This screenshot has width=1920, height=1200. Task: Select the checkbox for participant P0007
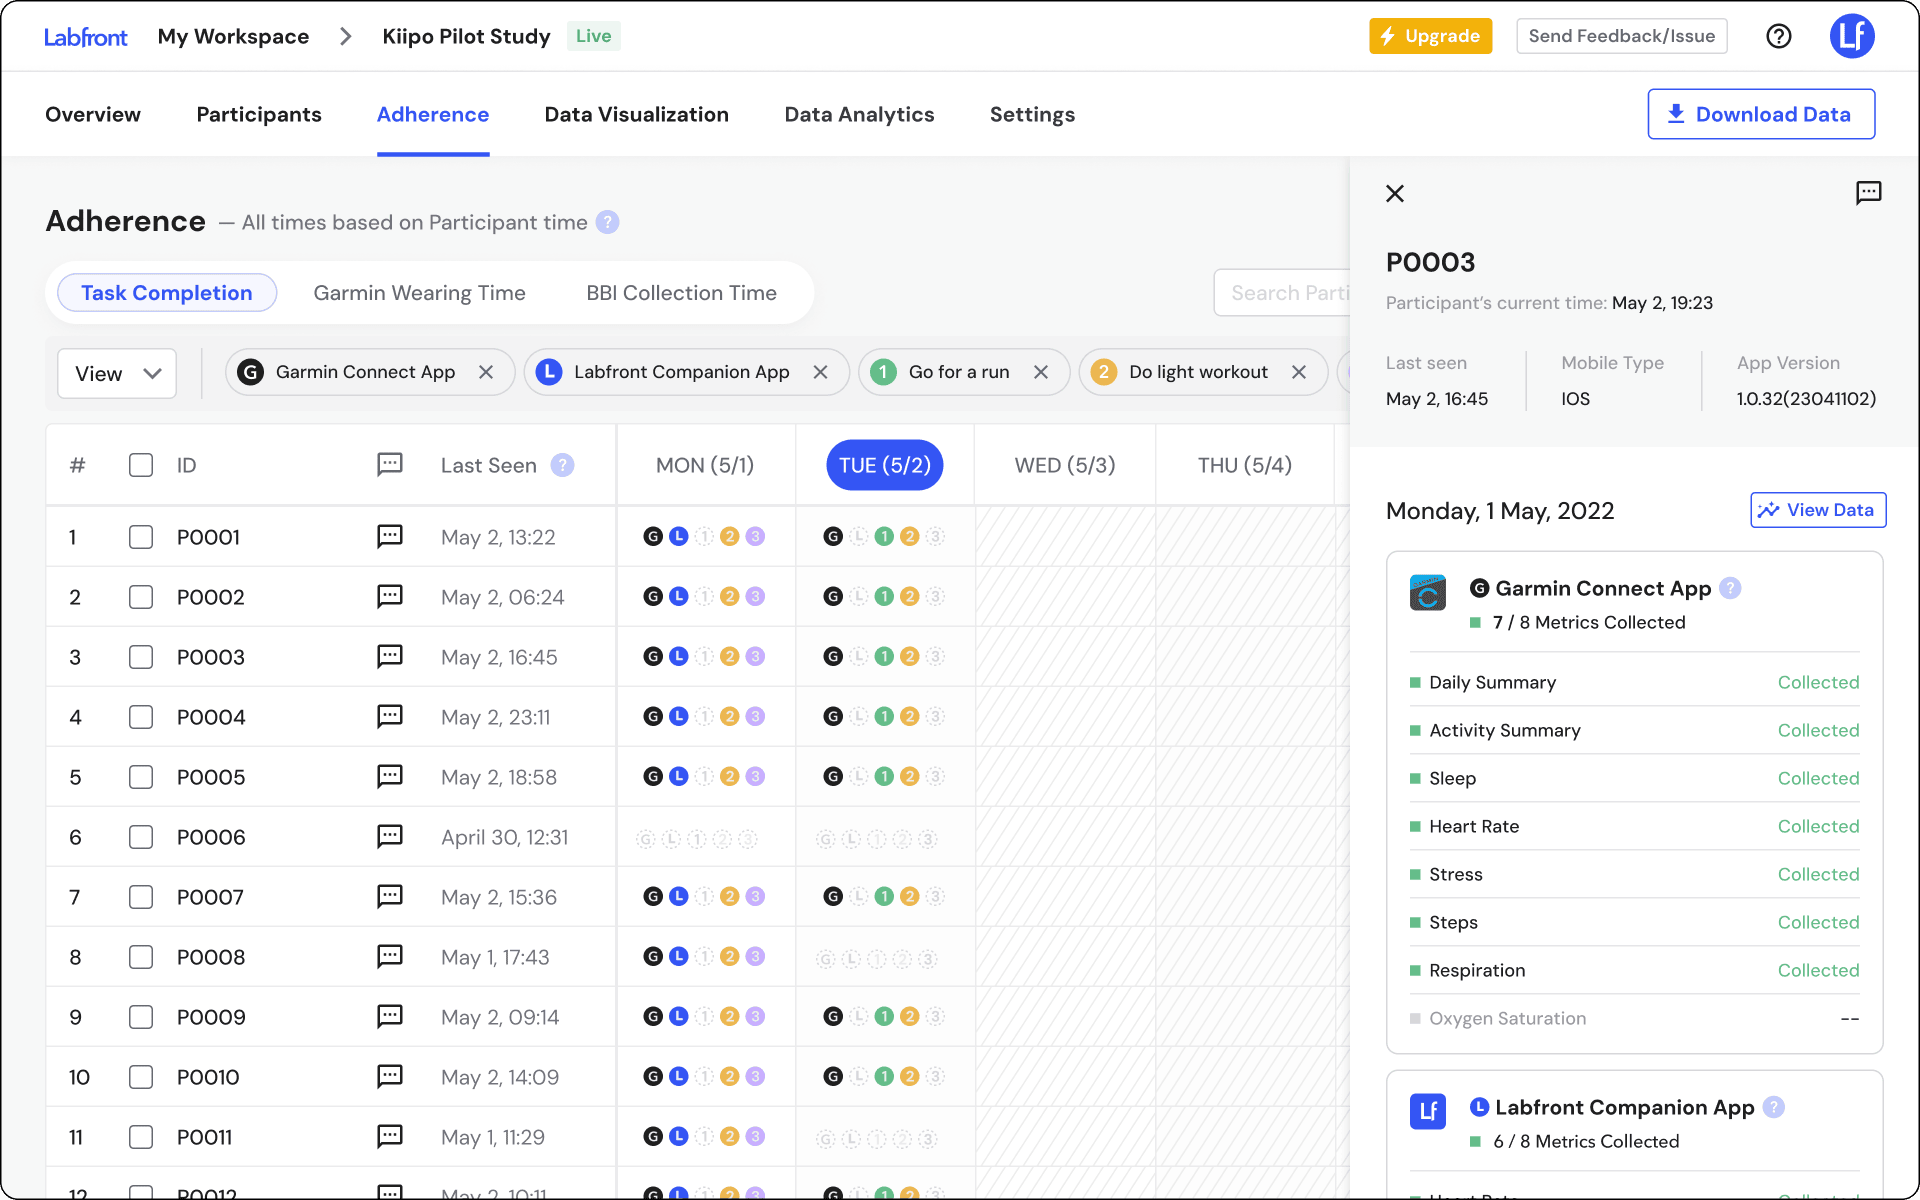tap(140, 897)
